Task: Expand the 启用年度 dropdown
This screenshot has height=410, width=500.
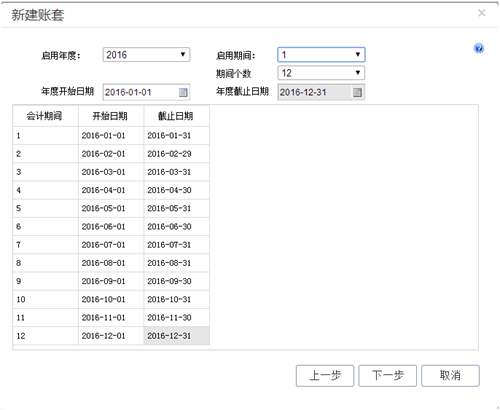Action: [x=183, y=54]
